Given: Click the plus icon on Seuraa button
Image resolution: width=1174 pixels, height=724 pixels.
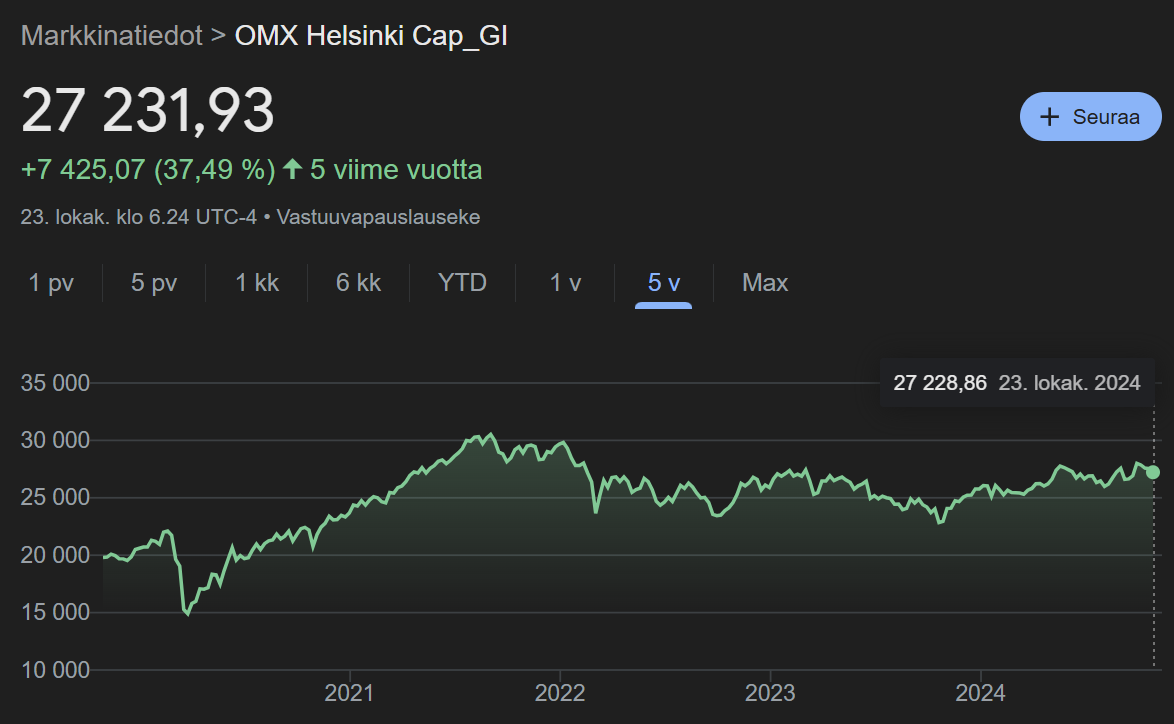Looking at the screenshot, I should point(1050,117).
